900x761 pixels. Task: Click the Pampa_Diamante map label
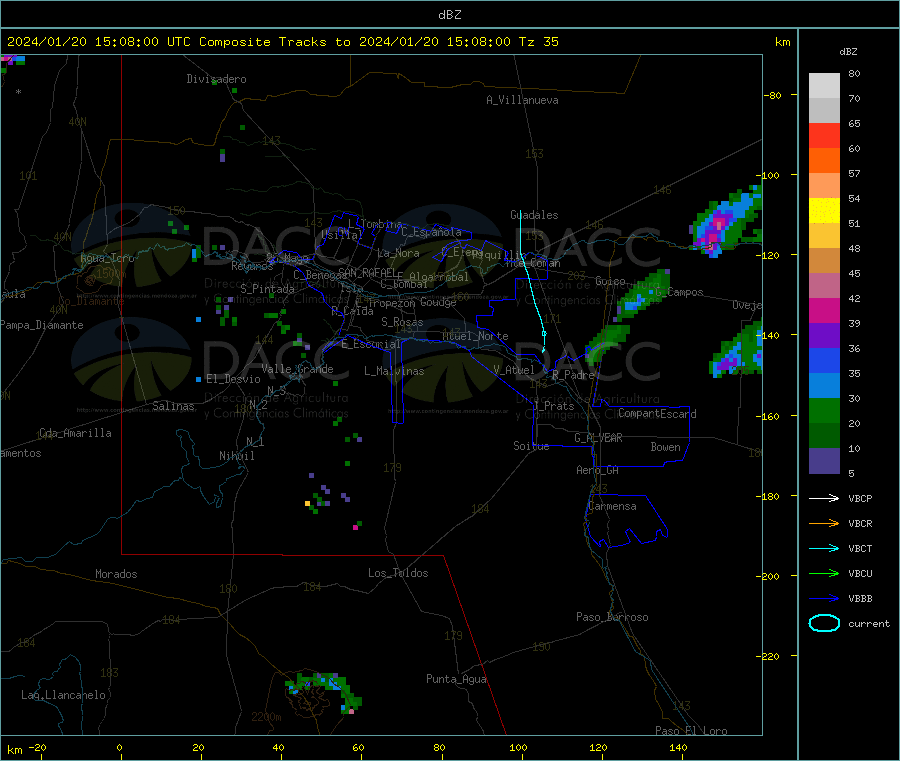[x=42, y=325]
